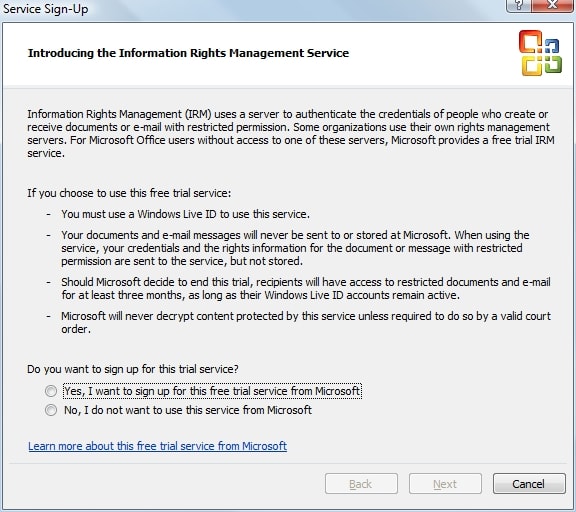576x512 pixels.
Task: Click the help question mark button in title bar
Action: (x=518, y=6)
